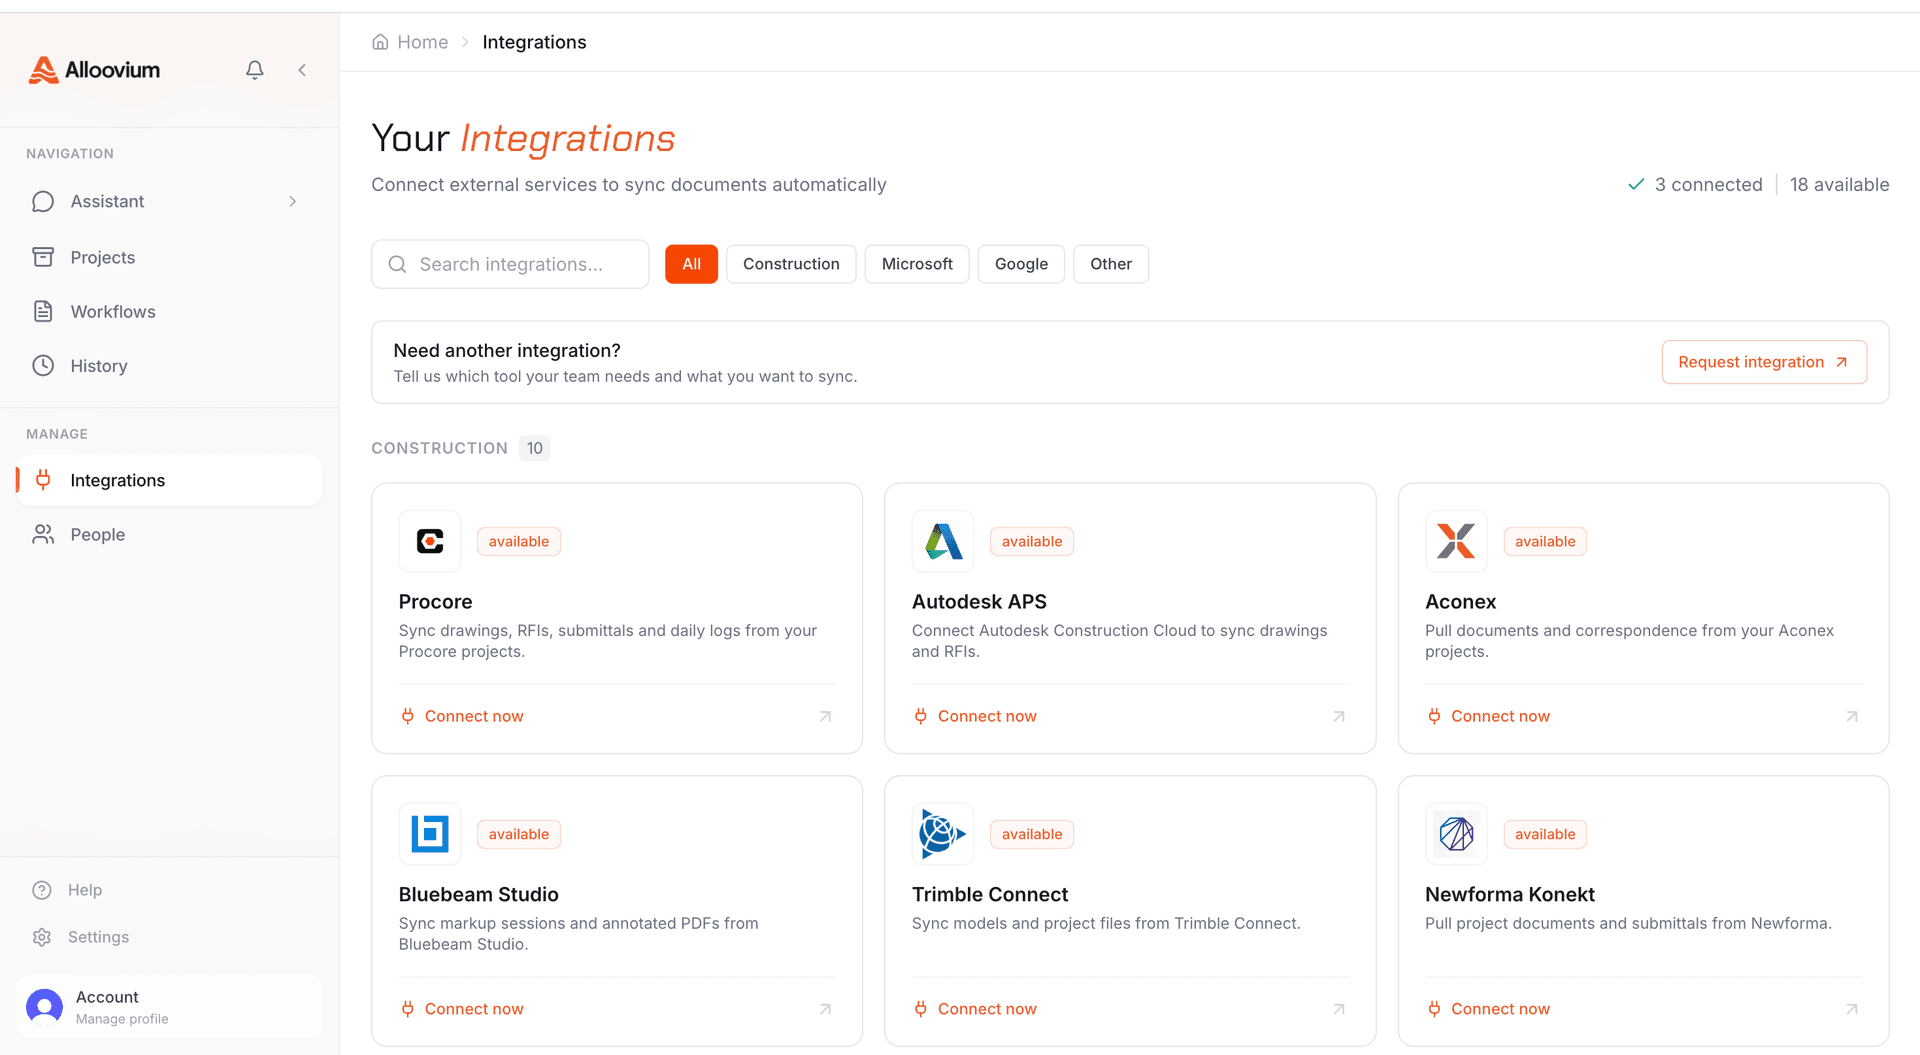This screenshot has width=1920, height=1055.
Task: Select the All filter
Action: 691,264
